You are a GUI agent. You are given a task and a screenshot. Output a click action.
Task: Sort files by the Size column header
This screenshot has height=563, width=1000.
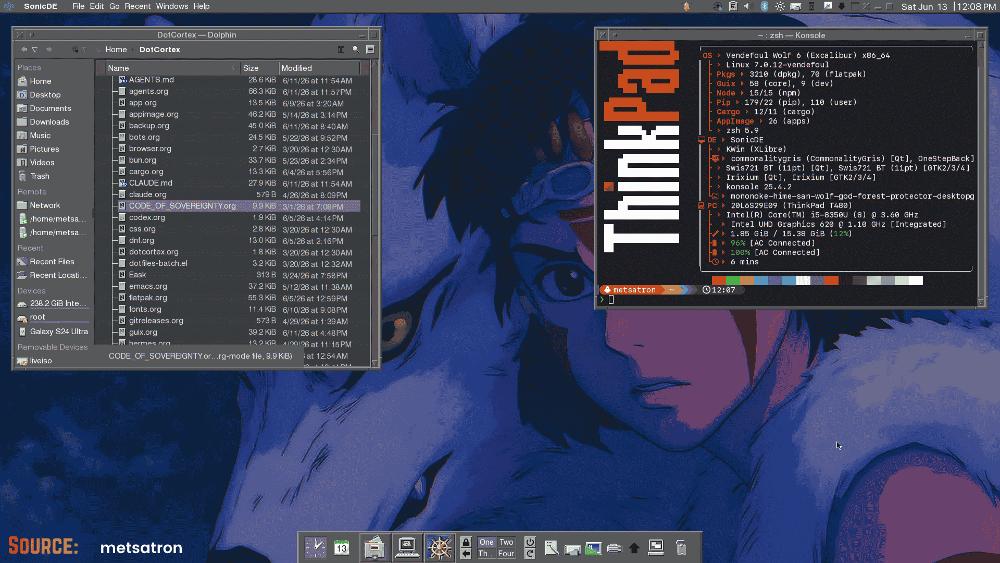coord(260,68)
